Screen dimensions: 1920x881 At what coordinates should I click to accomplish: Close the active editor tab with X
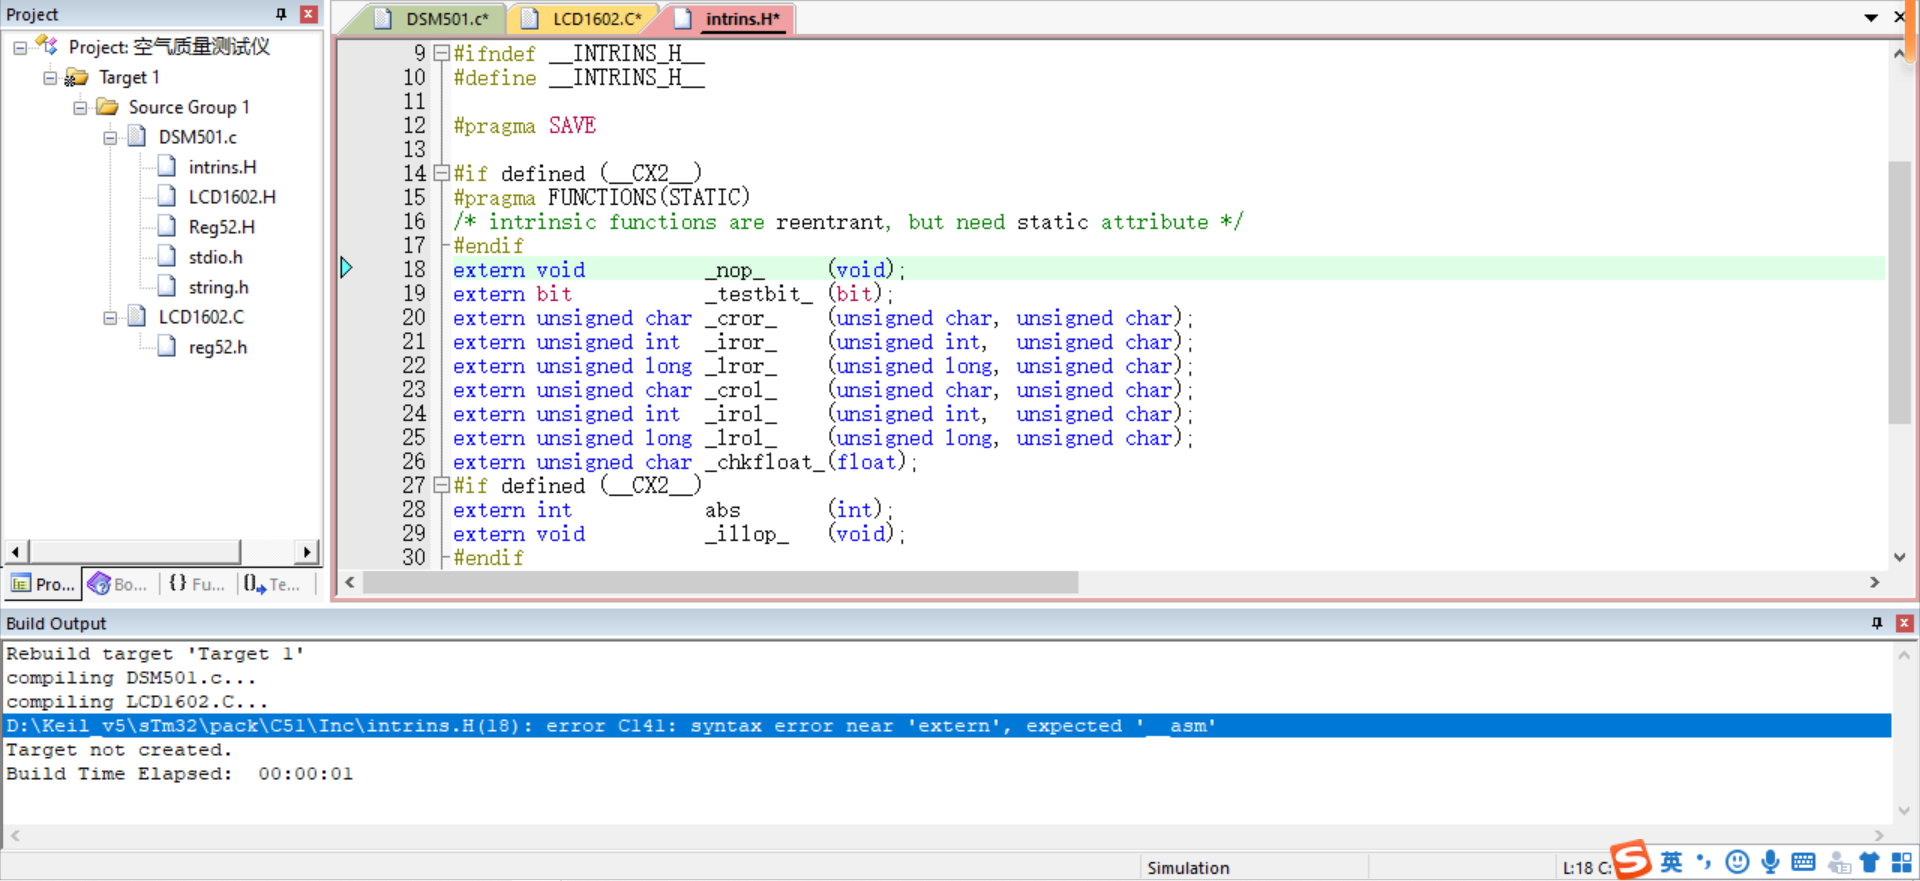tap(1898, 17)
